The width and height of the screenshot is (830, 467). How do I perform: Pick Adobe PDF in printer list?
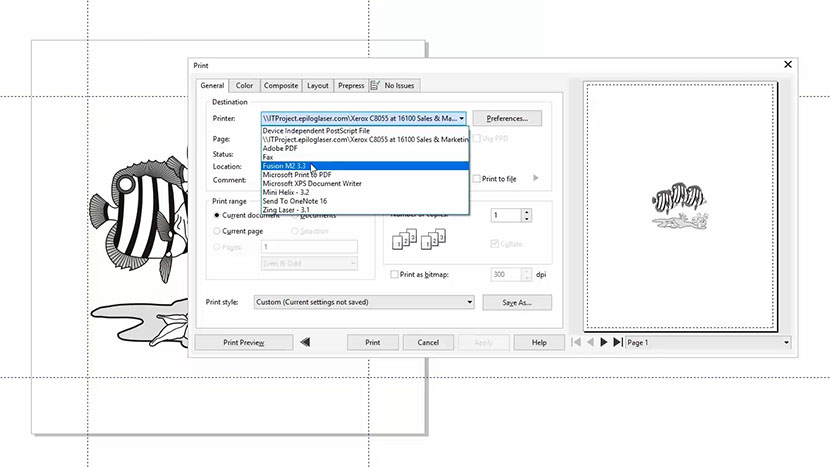(279, 148)
